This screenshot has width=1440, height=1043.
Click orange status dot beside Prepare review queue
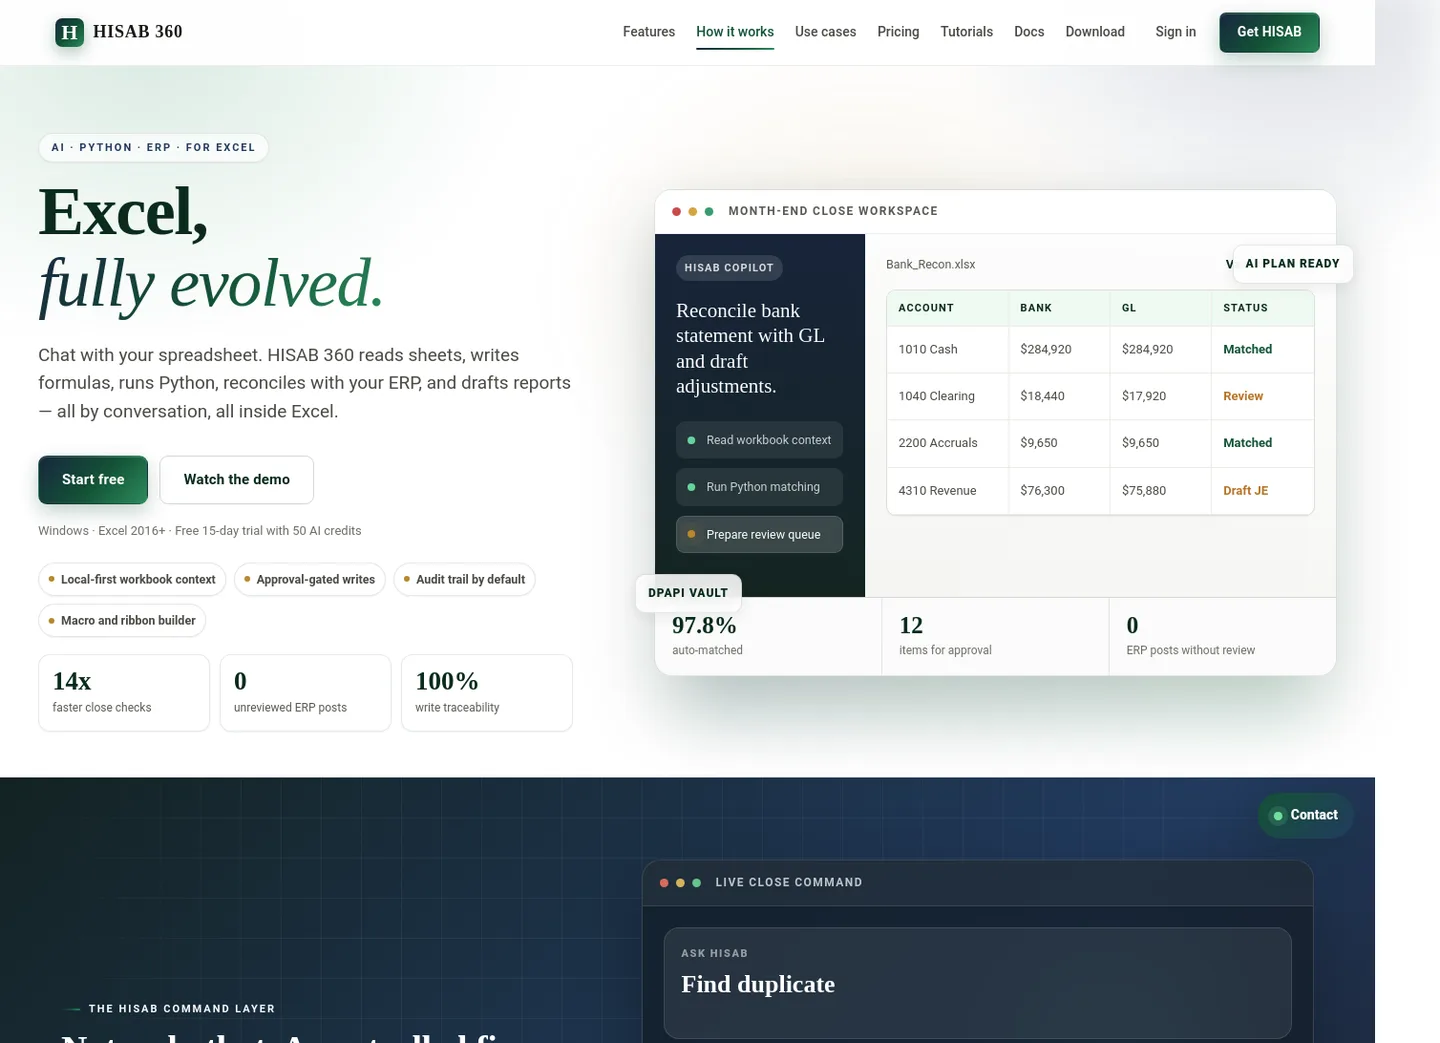[x=691, y=534]
